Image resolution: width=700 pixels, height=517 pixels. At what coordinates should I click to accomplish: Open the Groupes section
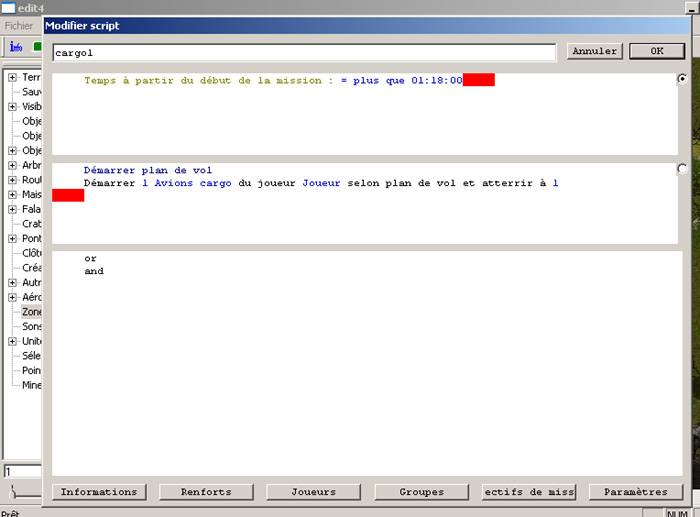421,492
